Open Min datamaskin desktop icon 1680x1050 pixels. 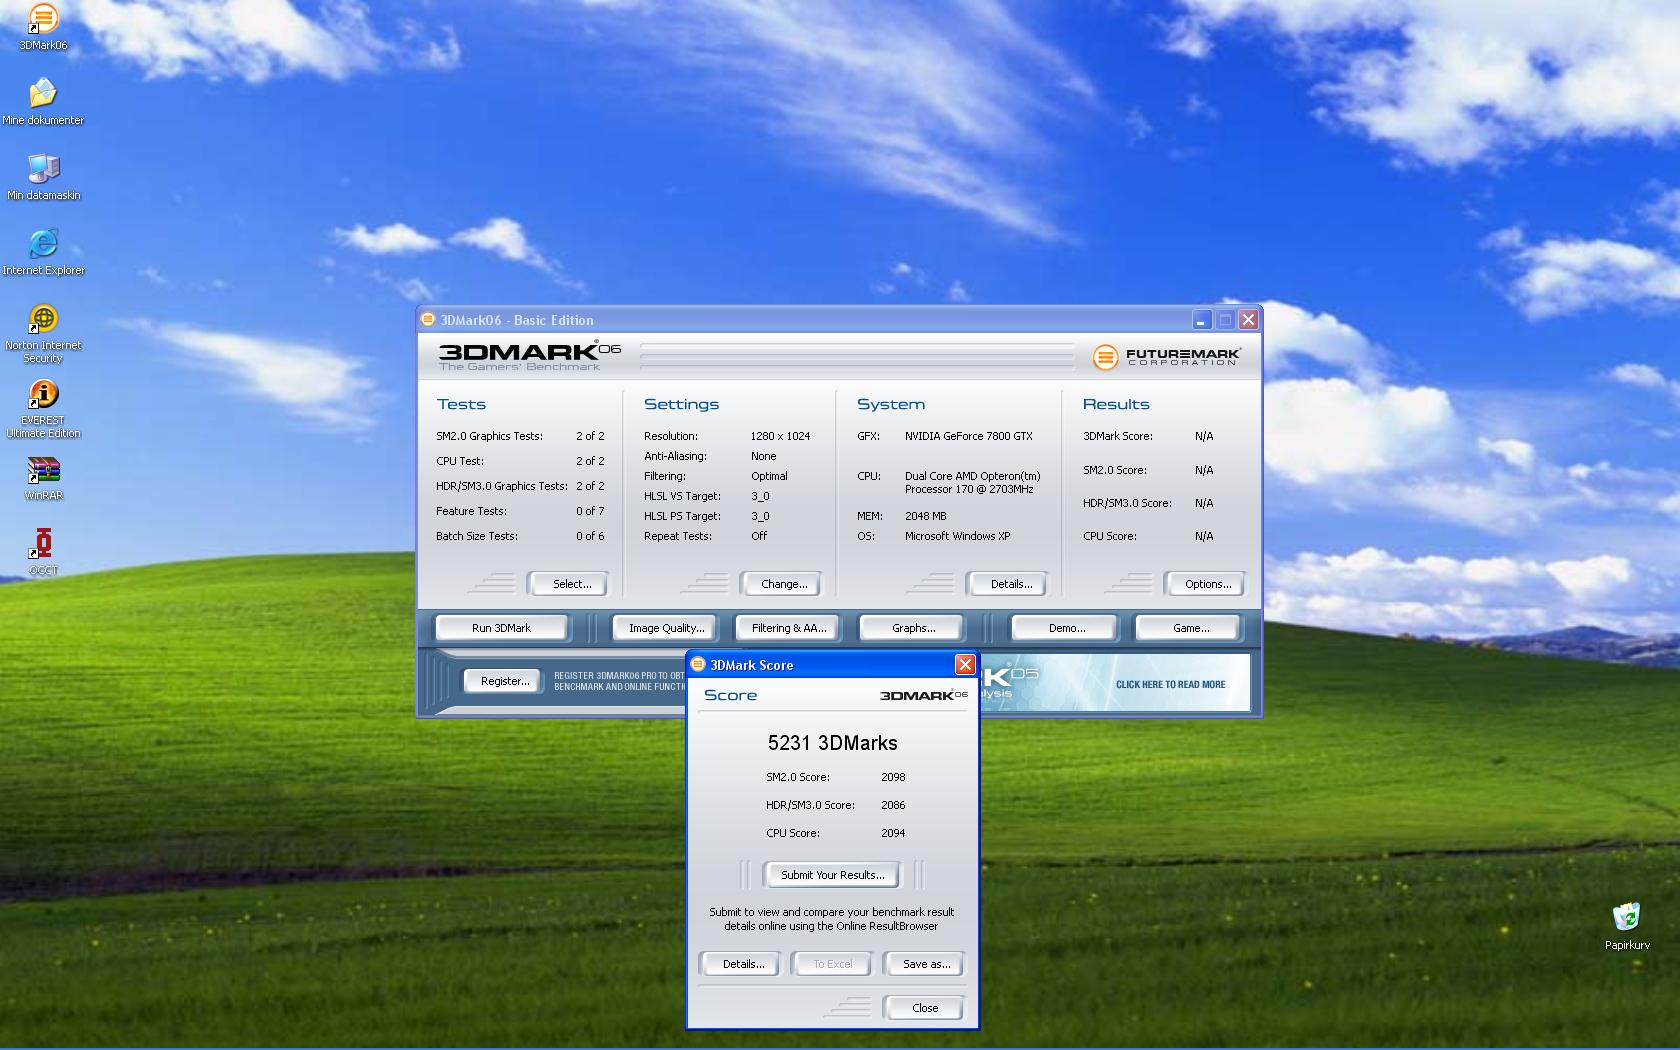(x=43, y=177)
